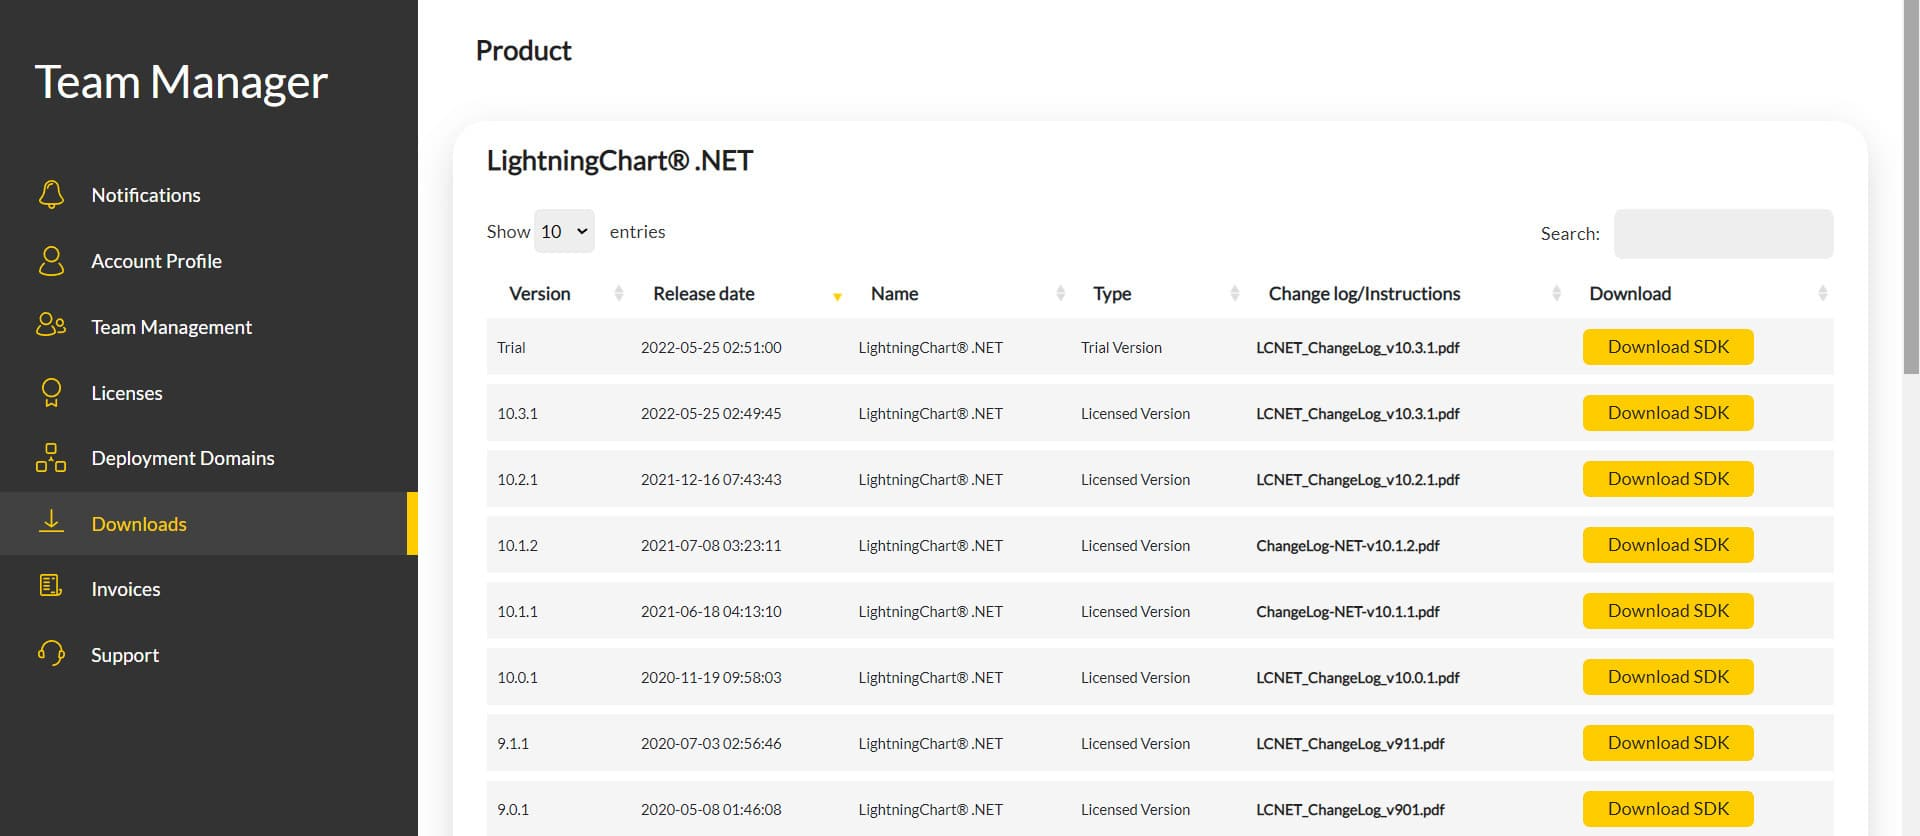The width and height of the screenshot is (1920, 836).
Task: Click the Account Profile person icon
Action: pos(51,261)
